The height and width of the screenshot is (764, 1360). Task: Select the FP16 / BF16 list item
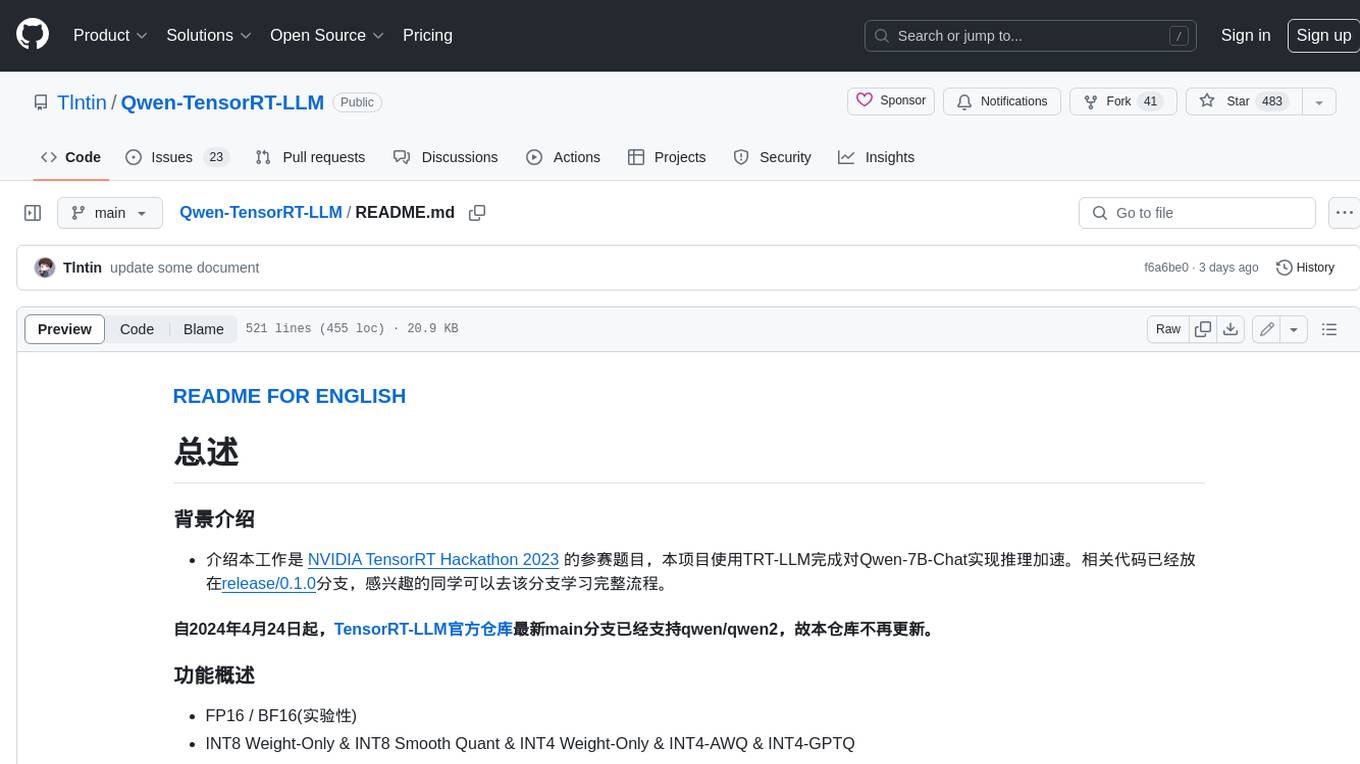[x=281, y=715]
